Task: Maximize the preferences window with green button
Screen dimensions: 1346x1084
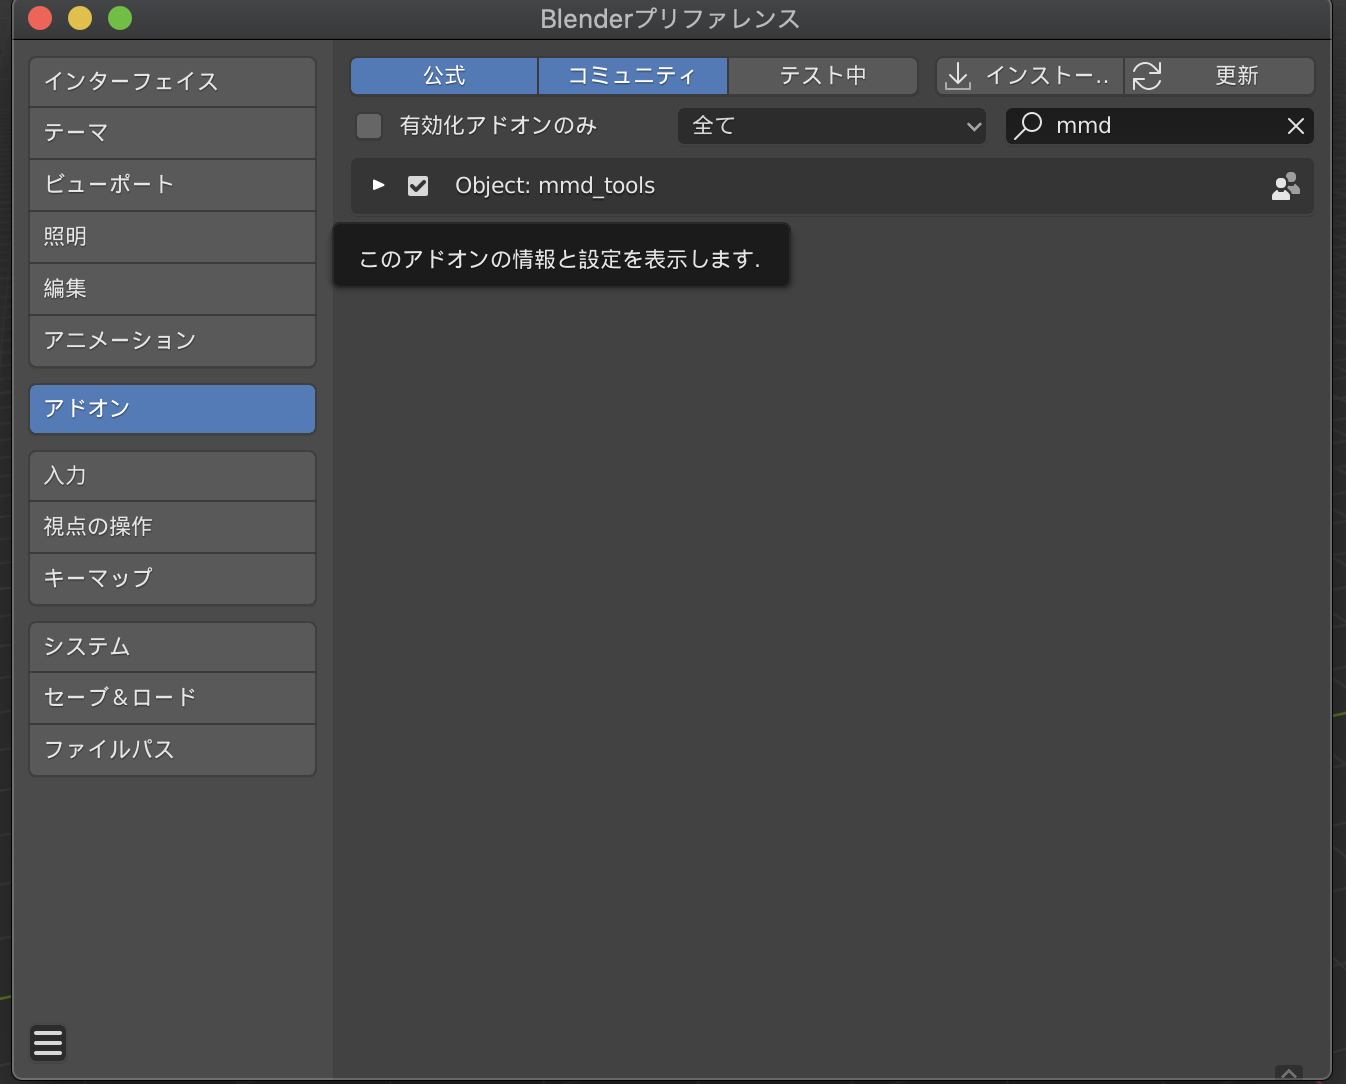Action: point(120,18)
